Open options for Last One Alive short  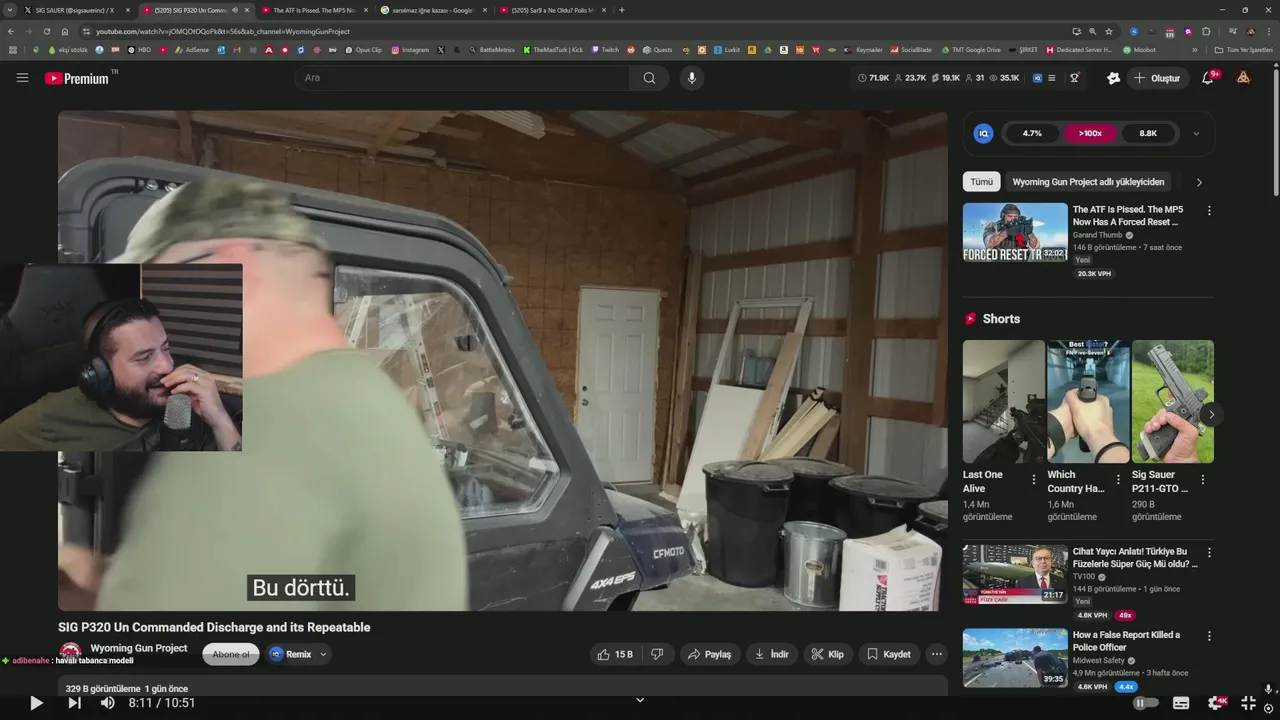1034,480
